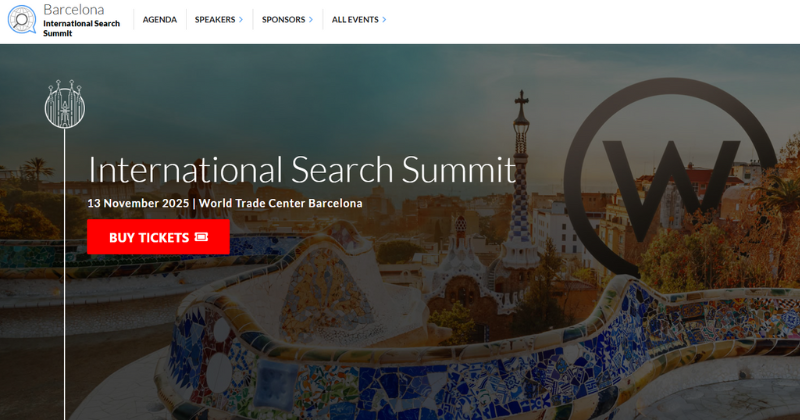Click the cross-topped tower in the photo
The width and height of the screenshot is (800, 420).
(x=520, y=179)
